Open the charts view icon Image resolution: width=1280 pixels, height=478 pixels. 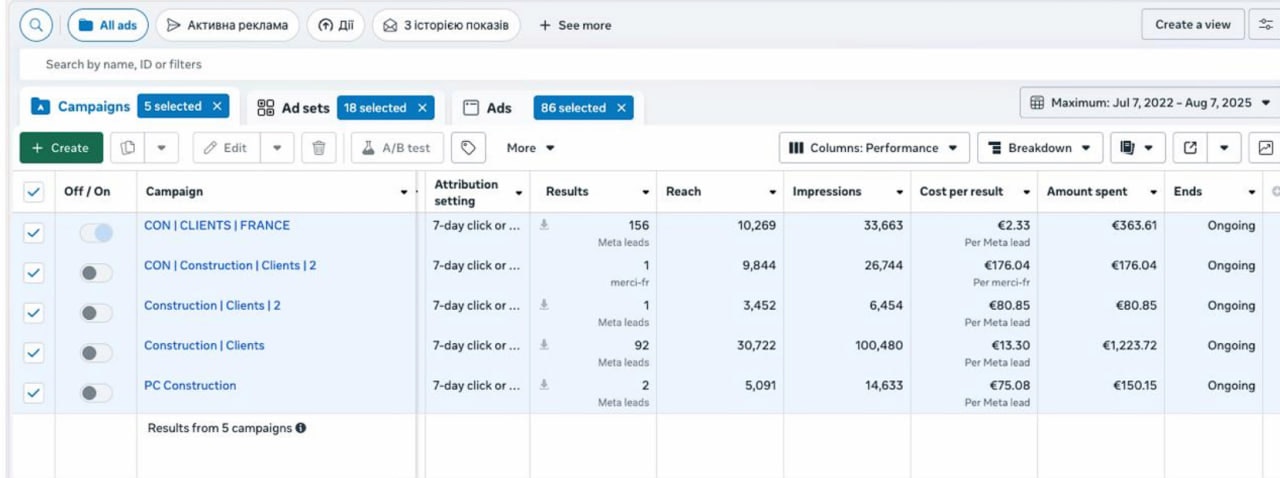[1265, 148]
